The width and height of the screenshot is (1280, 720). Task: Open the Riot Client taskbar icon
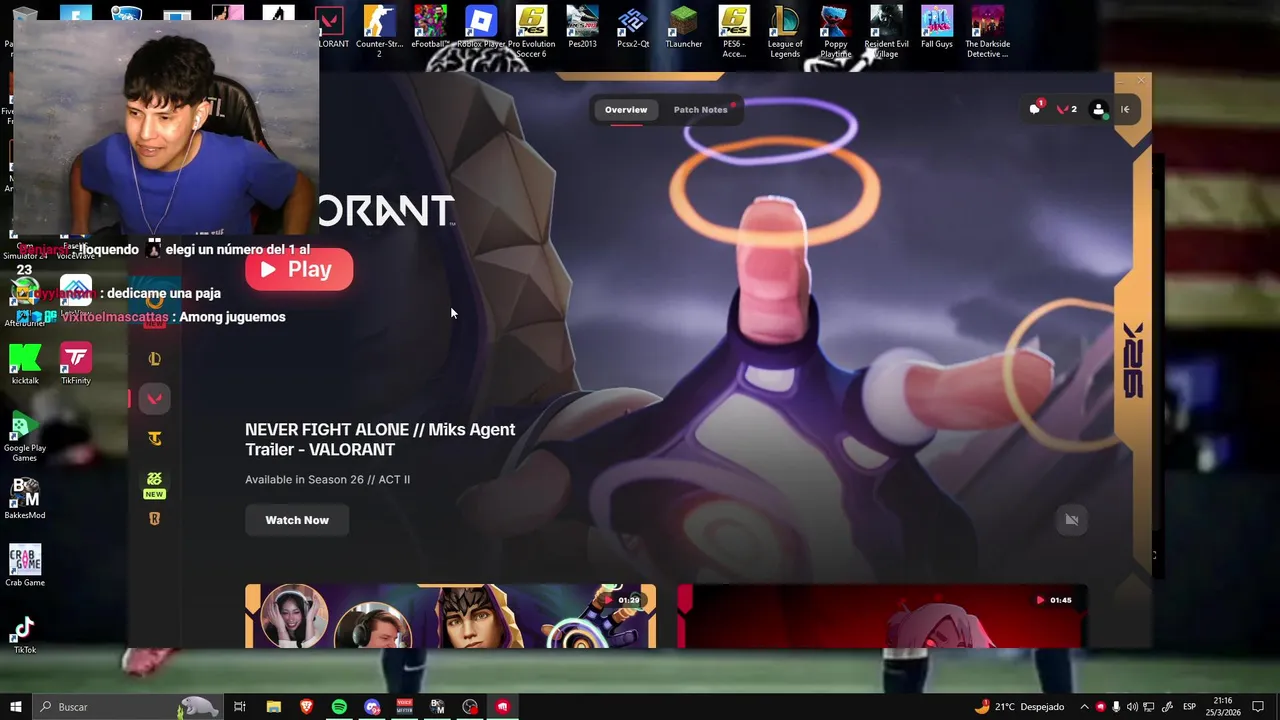click(503, 707)
